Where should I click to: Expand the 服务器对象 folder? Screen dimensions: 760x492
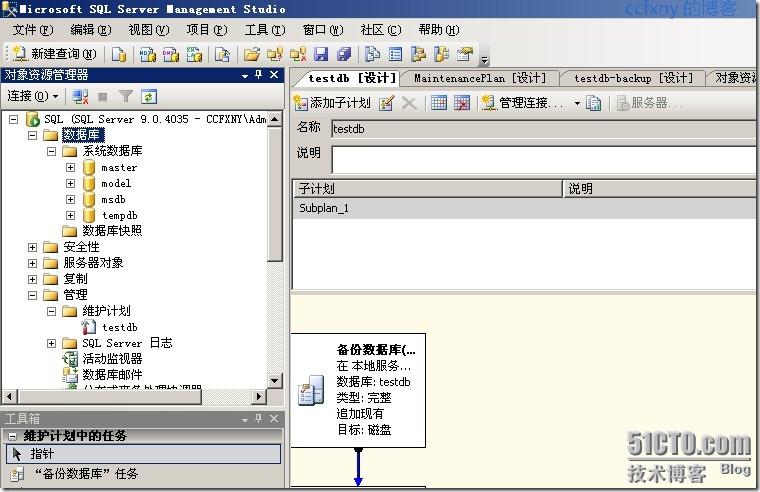point(32,263)
